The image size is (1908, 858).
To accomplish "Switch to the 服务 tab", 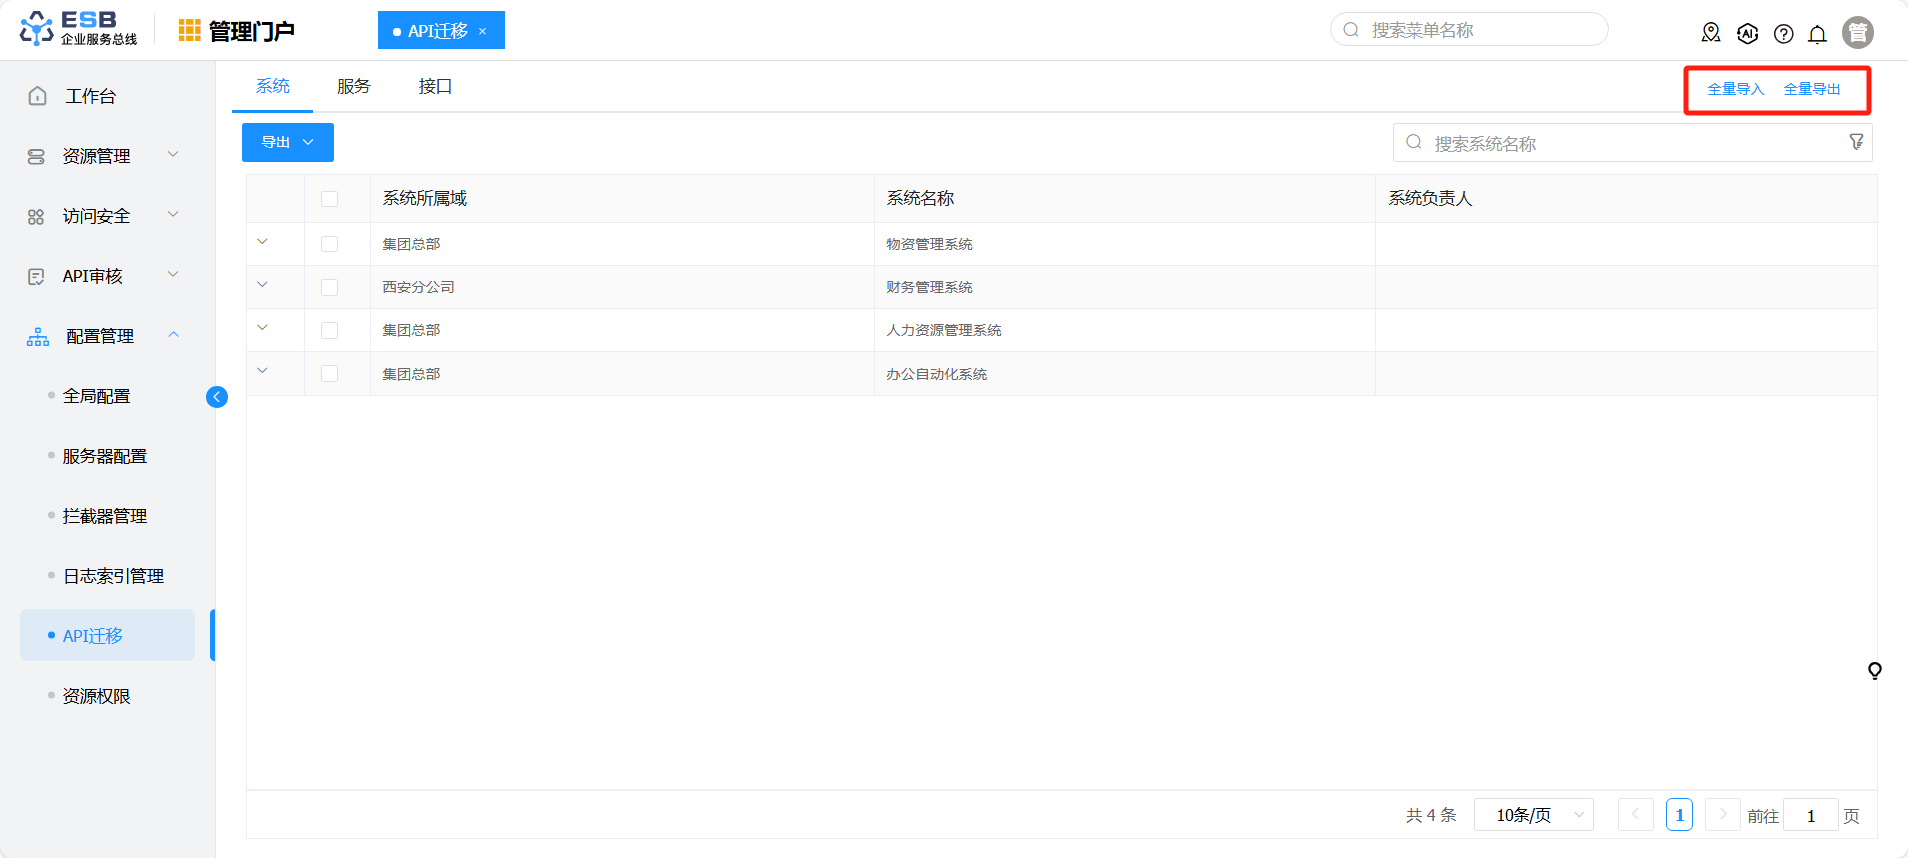I will point(354,87).
